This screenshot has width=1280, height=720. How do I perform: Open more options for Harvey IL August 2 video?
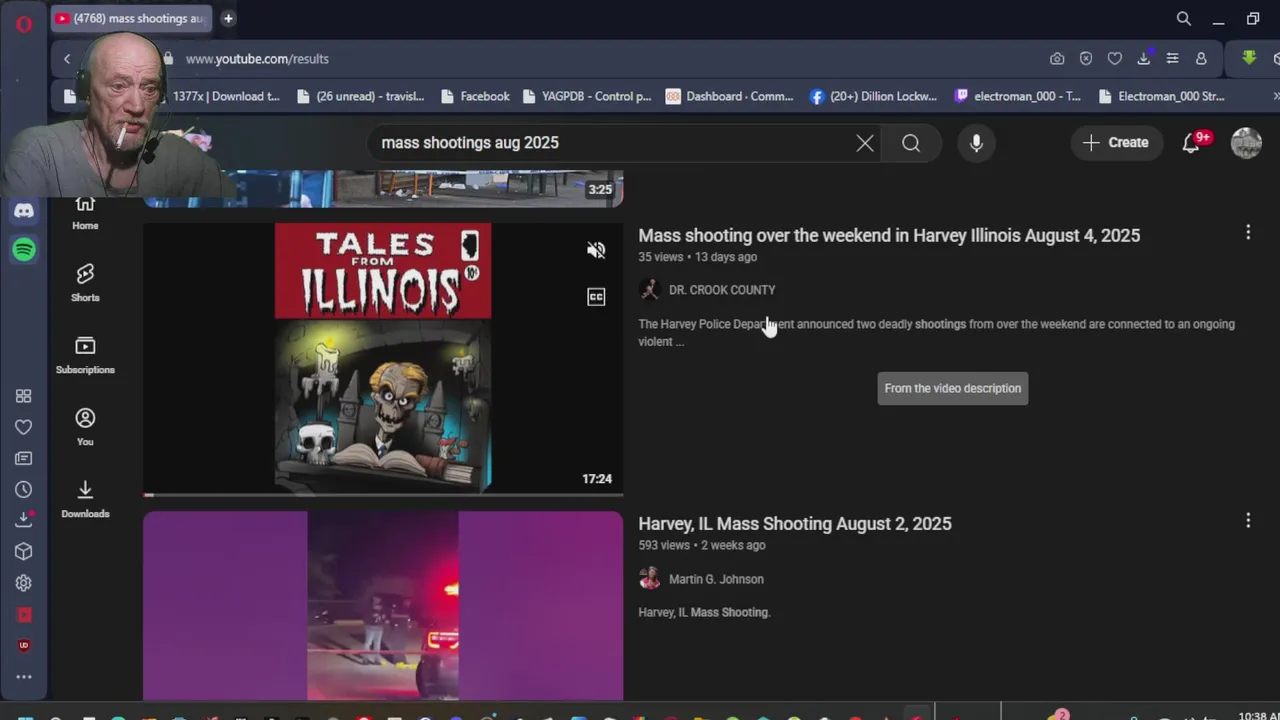click(x=1248, y=520)
